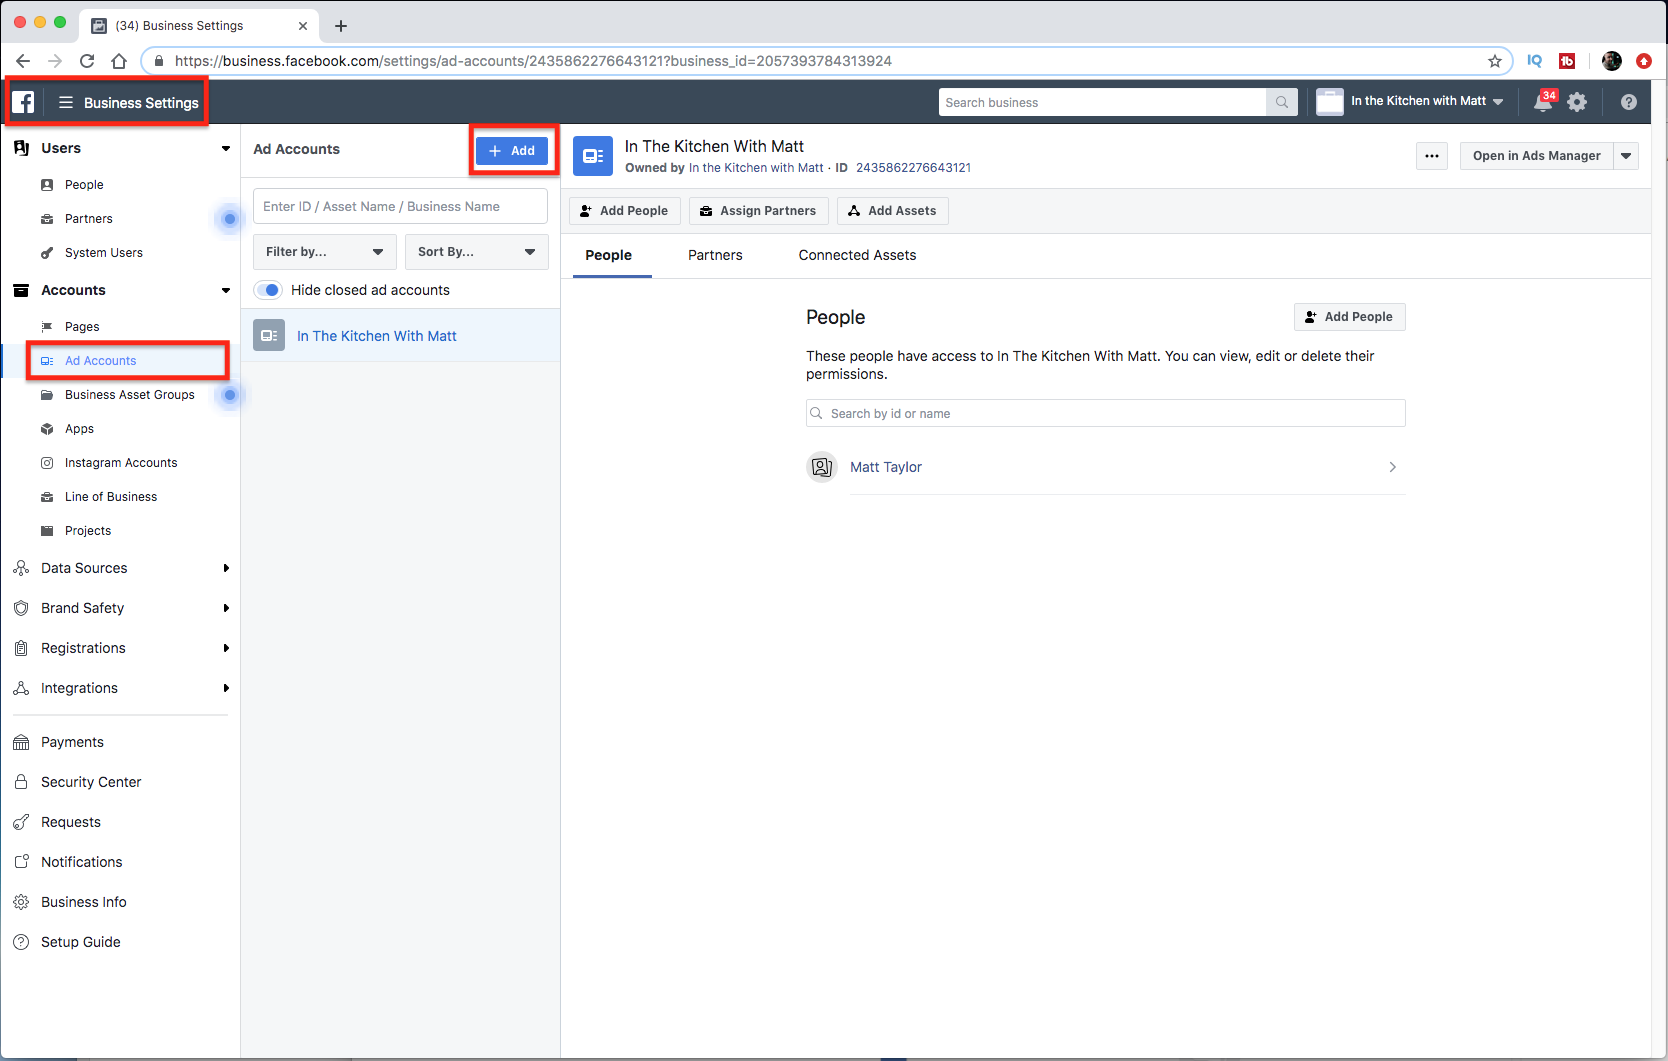Switch to the People tab
This screenshot has height=1061, width=1668.
(x=608, y=255)
